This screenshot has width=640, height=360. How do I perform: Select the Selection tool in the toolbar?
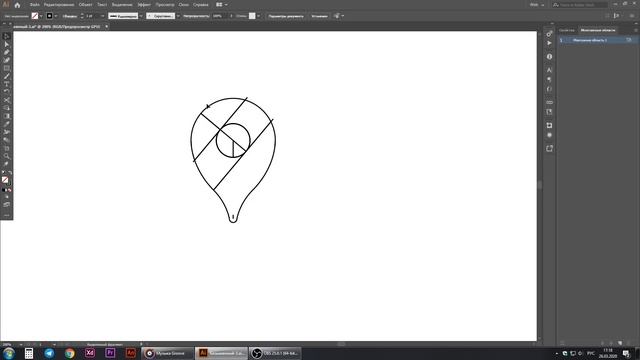coord(7,37)
